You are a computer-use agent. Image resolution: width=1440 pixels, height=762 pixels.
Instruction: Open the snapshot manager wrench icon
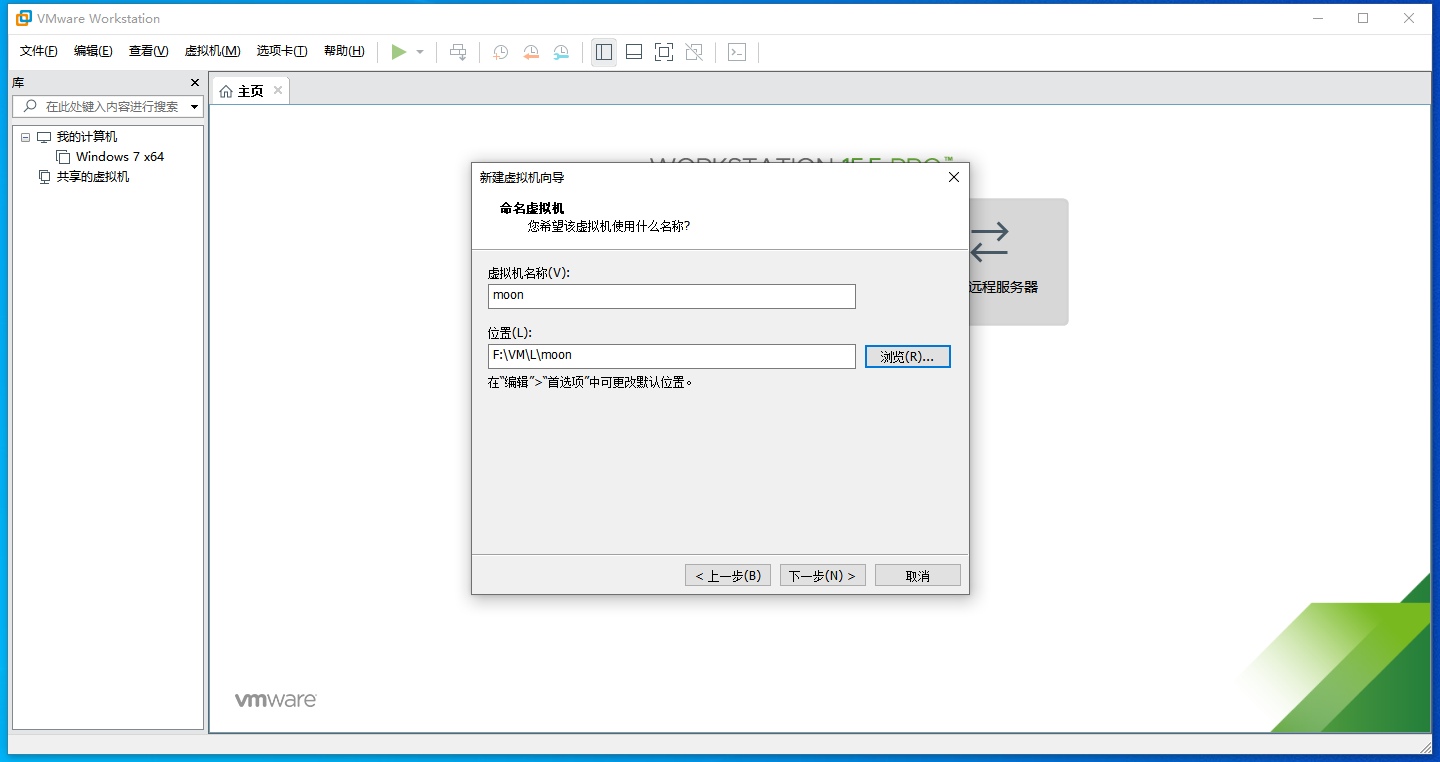[x=562, y=52]
